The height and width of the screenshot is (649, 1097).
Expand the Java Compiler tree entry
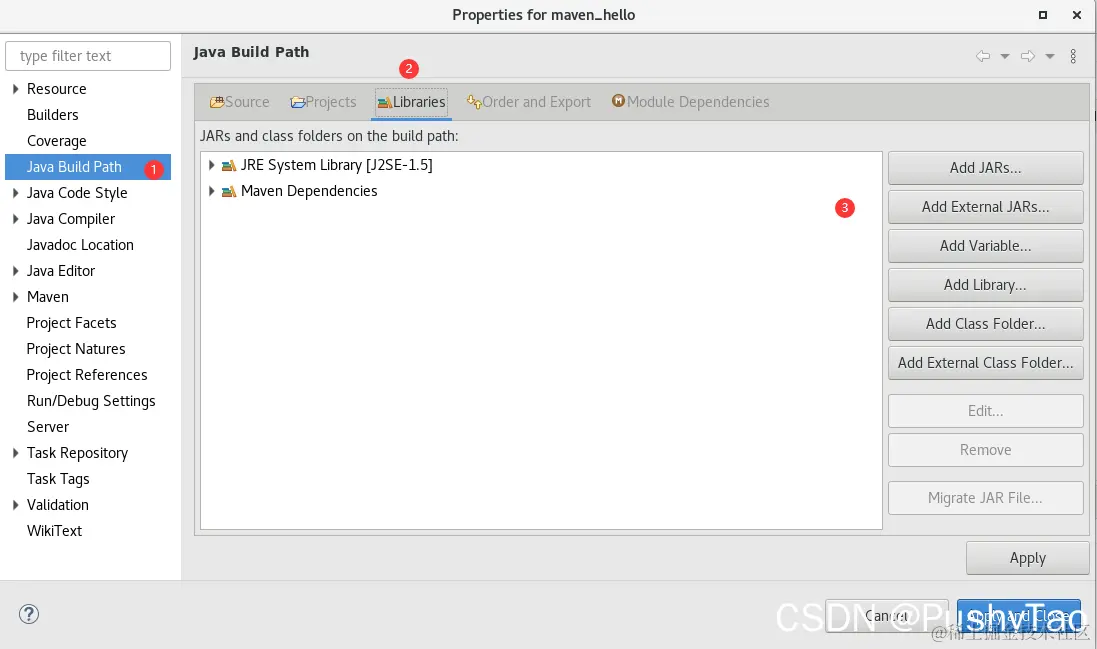click(15, 219)
